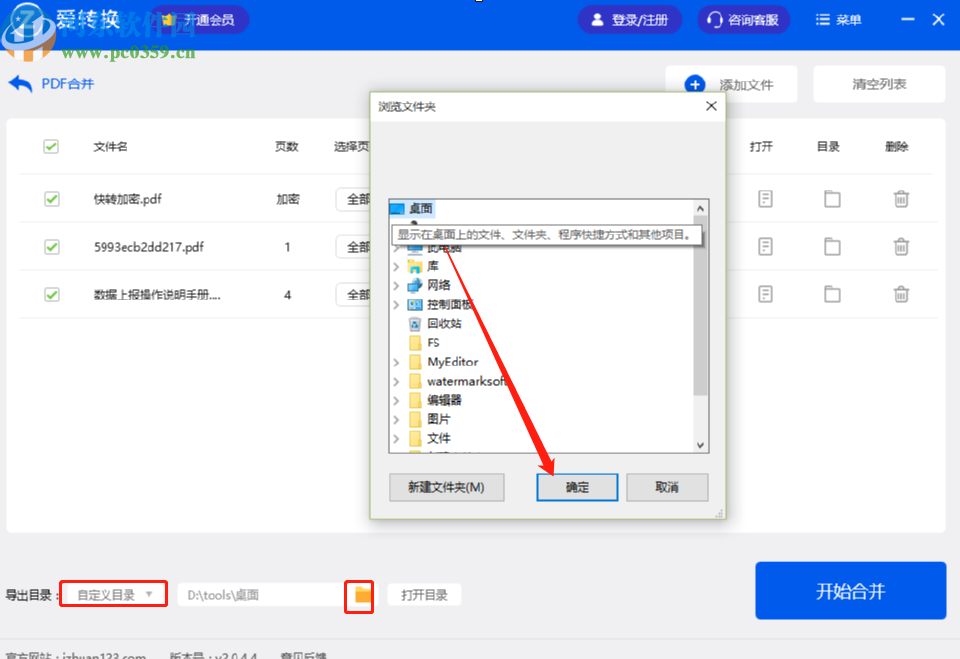Image resolution: width=960 pixels, height=659 pixels.
Task: Click the 页数 column header
Action: click(x=287, y=146)
